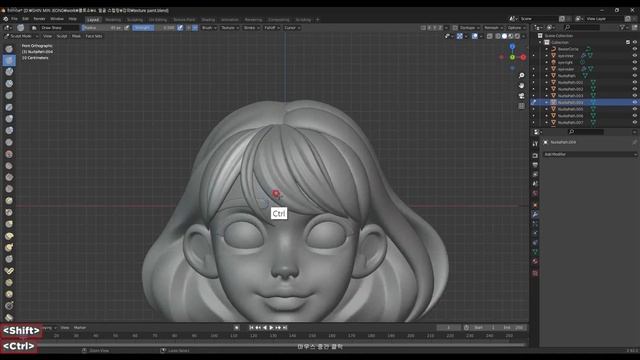
Task: Switch perspective/orthographic grid gizmo
Action: 521,106
